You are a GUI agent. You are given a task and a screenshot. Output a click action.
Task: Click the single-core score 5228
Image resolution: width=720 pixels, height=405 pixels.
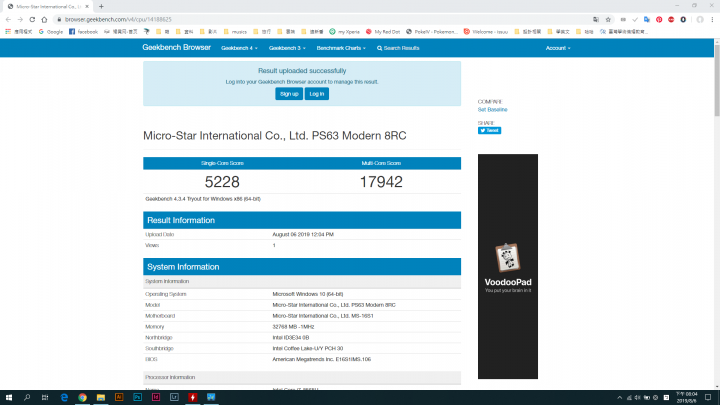point(222,182)
